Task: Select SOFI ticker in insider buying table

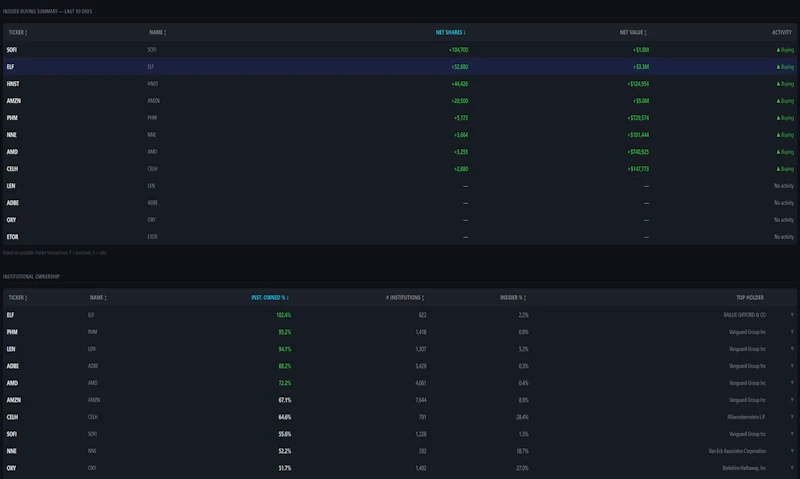Action: coord(12,49)
